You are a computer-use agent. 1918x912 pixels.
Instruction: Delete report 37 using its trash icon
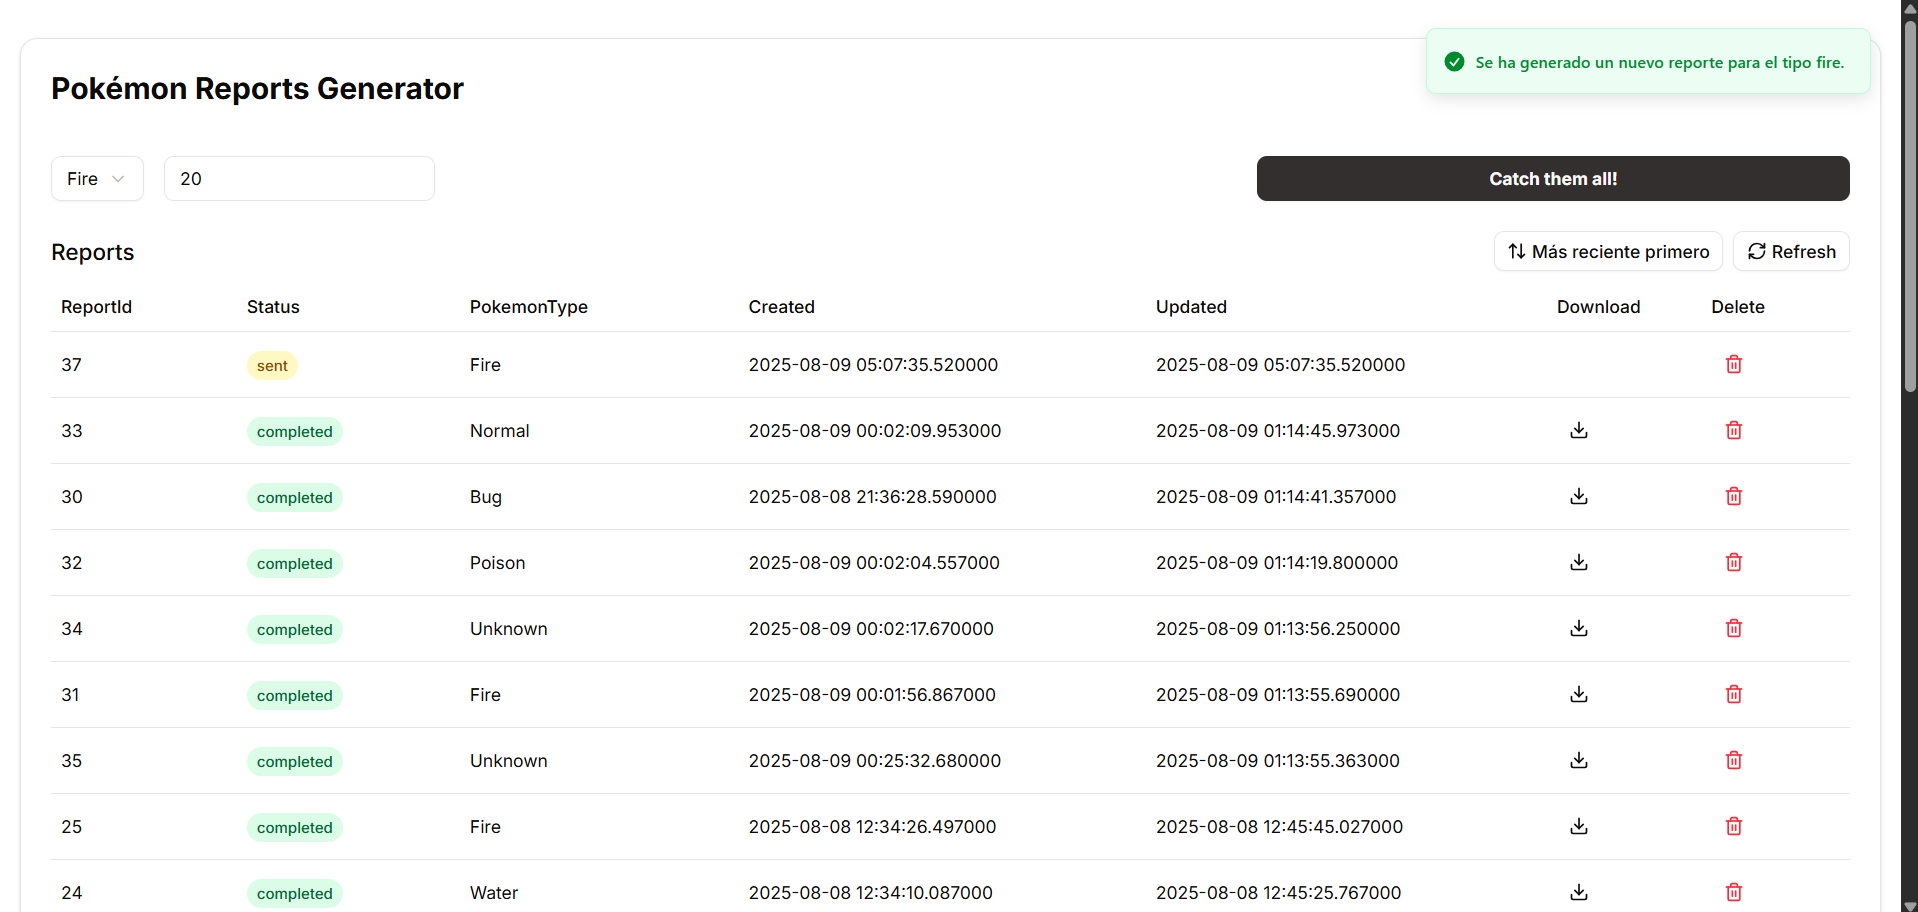click(1733, 364)
